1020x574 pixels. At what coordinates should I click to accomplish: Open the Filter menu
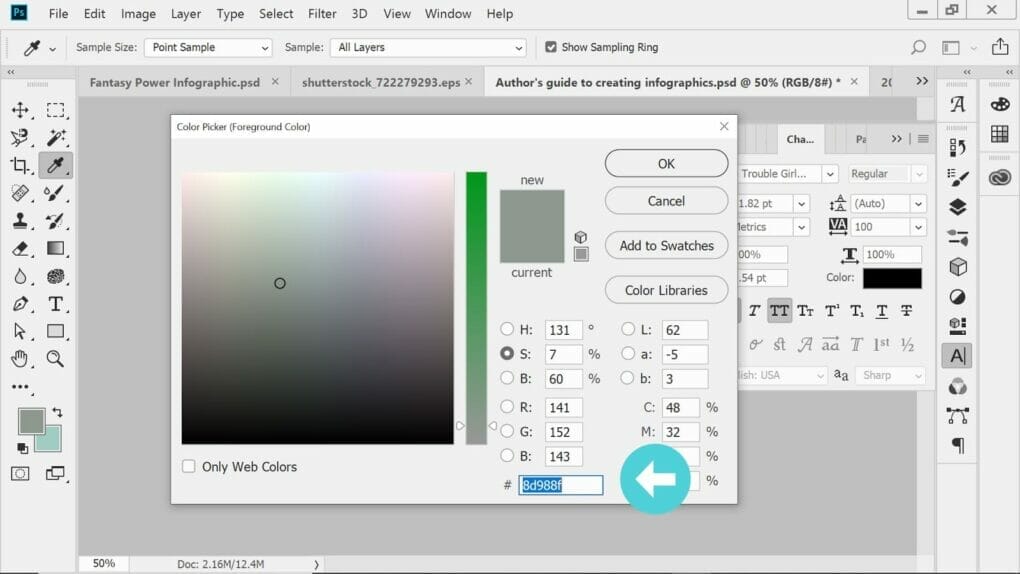coord(322,14)
